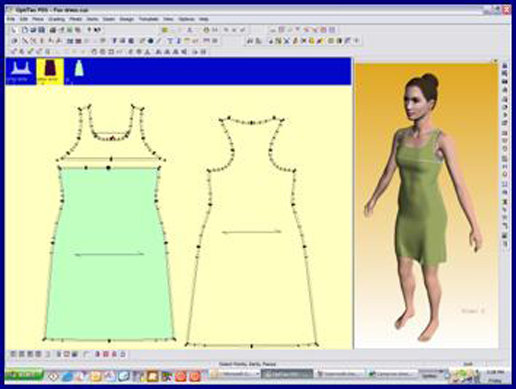Click the Windows Start button
This screenshot has width=516, height=389.
point(24,375)
